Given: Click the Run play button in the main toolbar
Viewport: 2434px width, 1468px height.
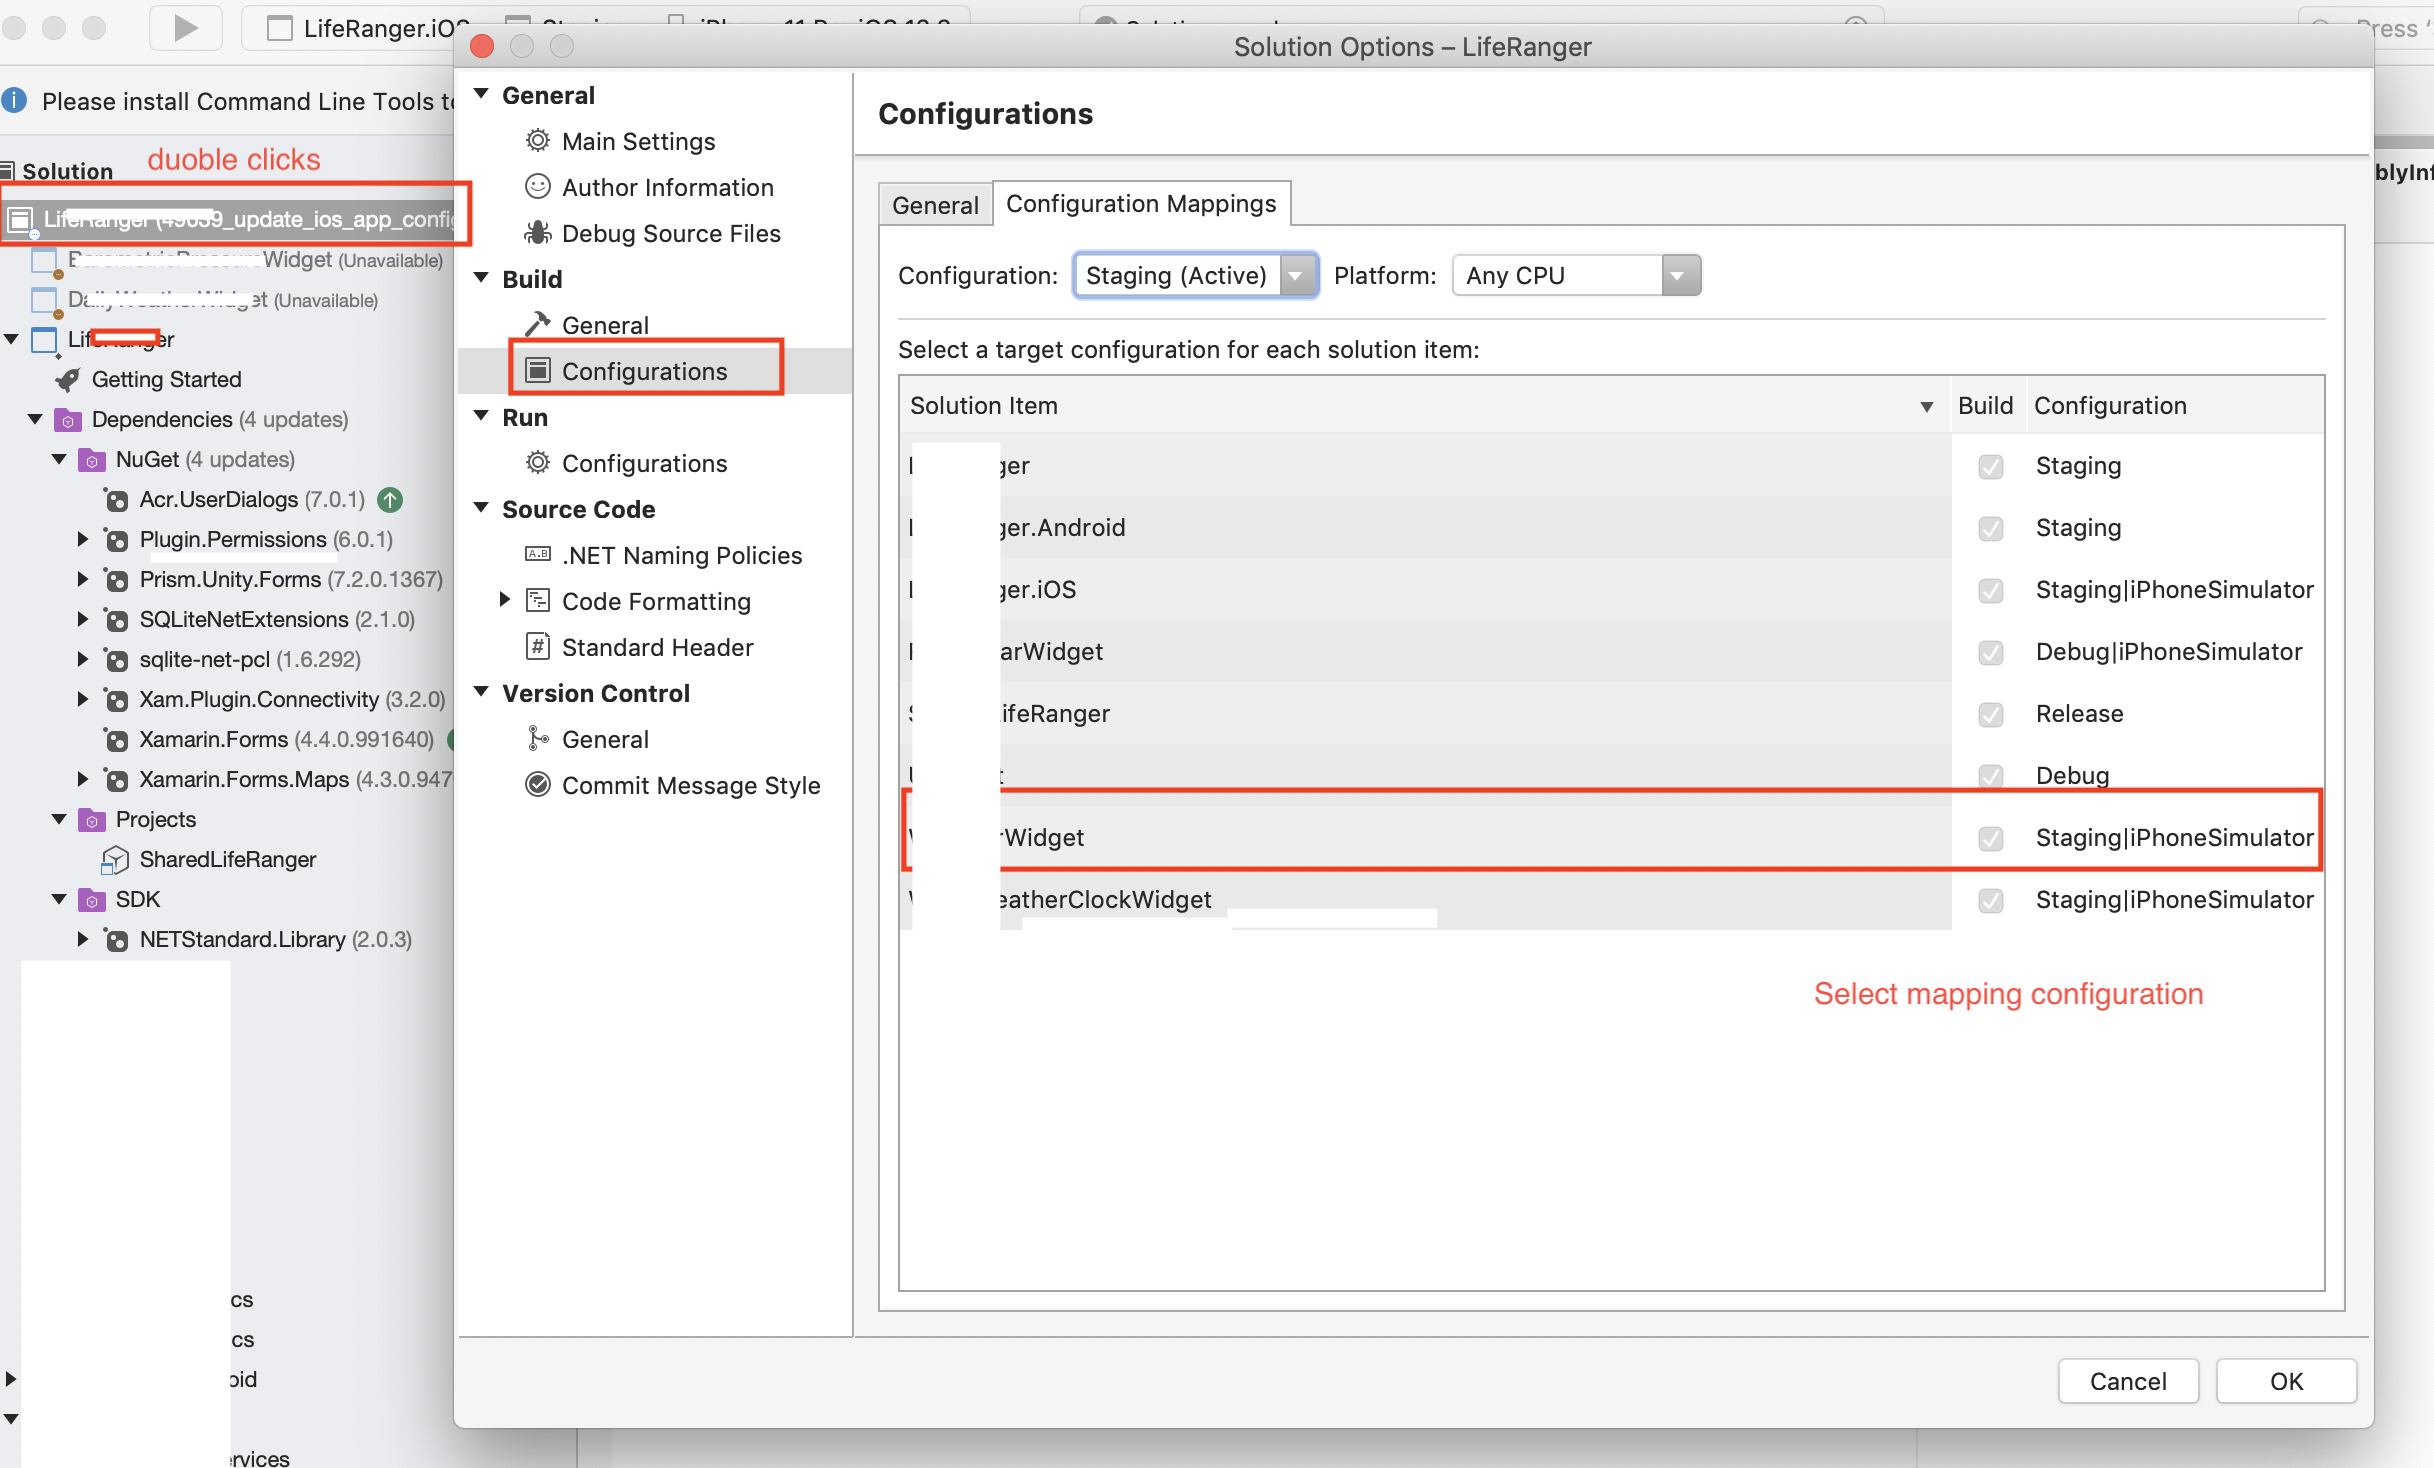Looking at the screenshot, I should [x=186, y=28].
